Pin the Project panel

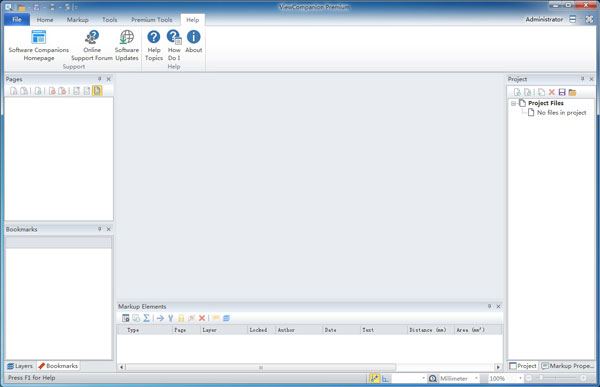pos(582,79)
